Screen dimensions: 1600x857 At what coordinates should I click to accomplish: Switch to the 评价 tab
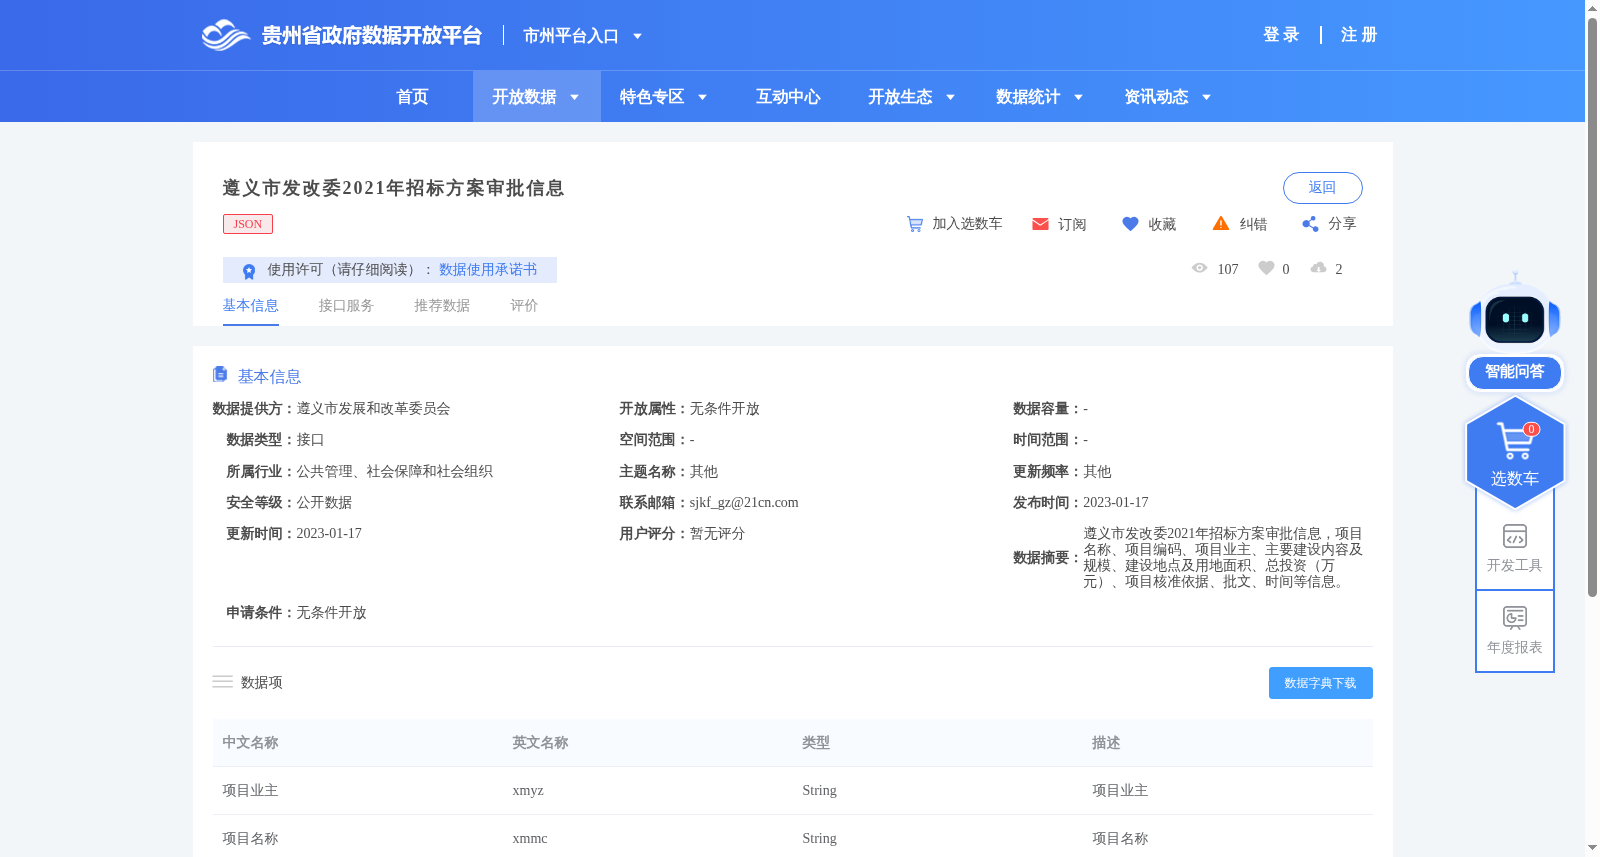tap(524, 306)
